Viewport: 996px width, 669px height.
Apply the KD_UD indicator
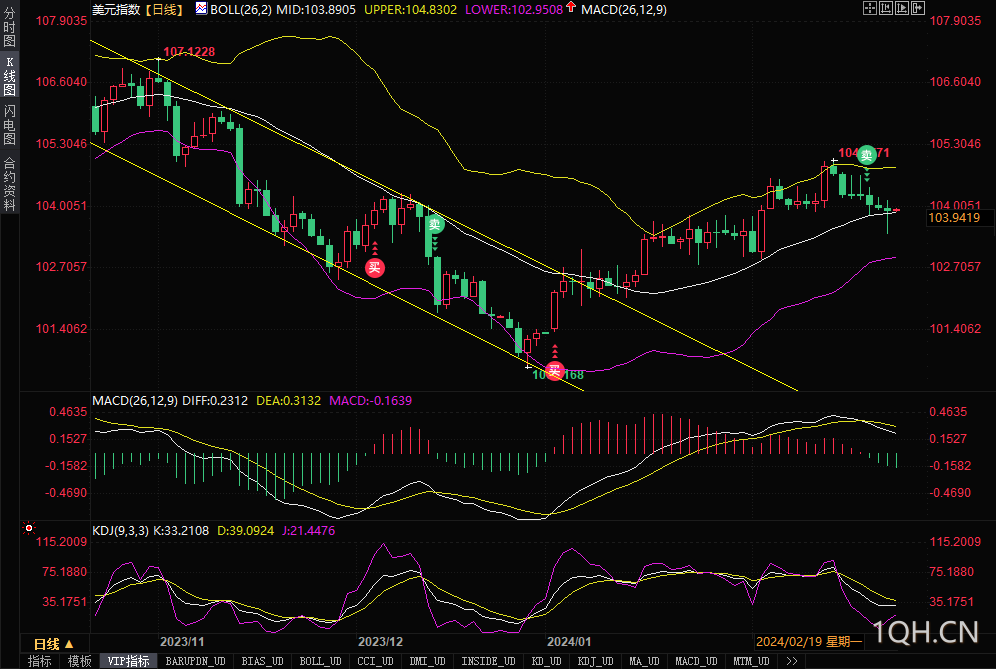point(546,661)
